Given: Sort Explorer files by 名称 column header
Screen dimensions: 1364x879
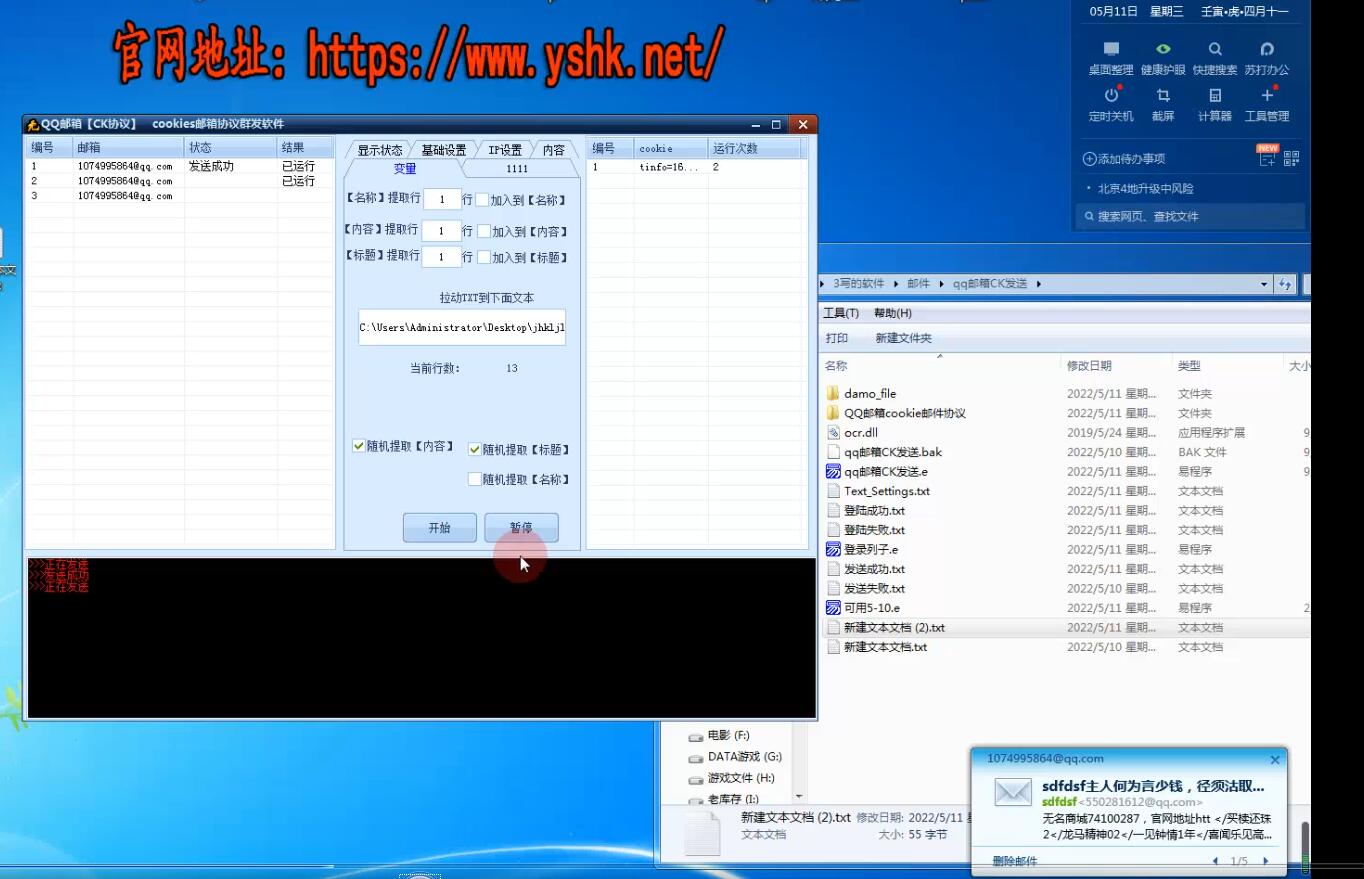Looking at the screenshot, I should coord(940,366).
